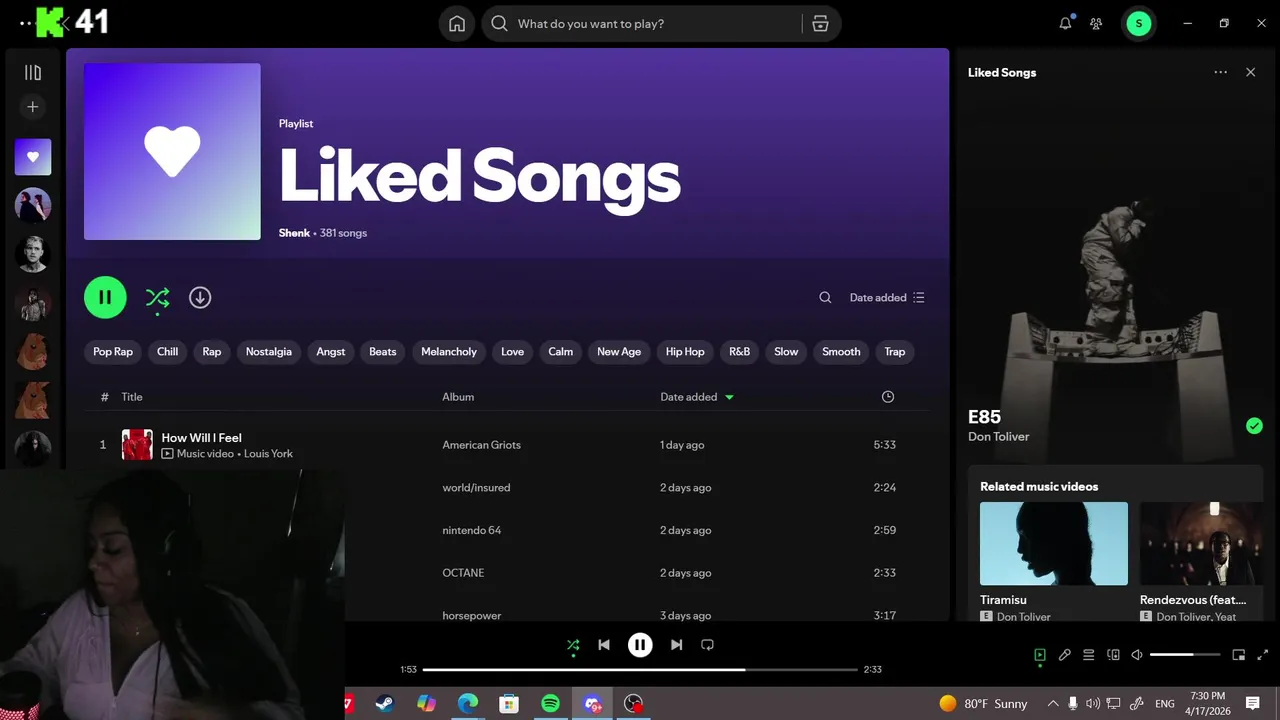
Task: Open OBS Studio from the taskbar
Action: coord(633,704)
